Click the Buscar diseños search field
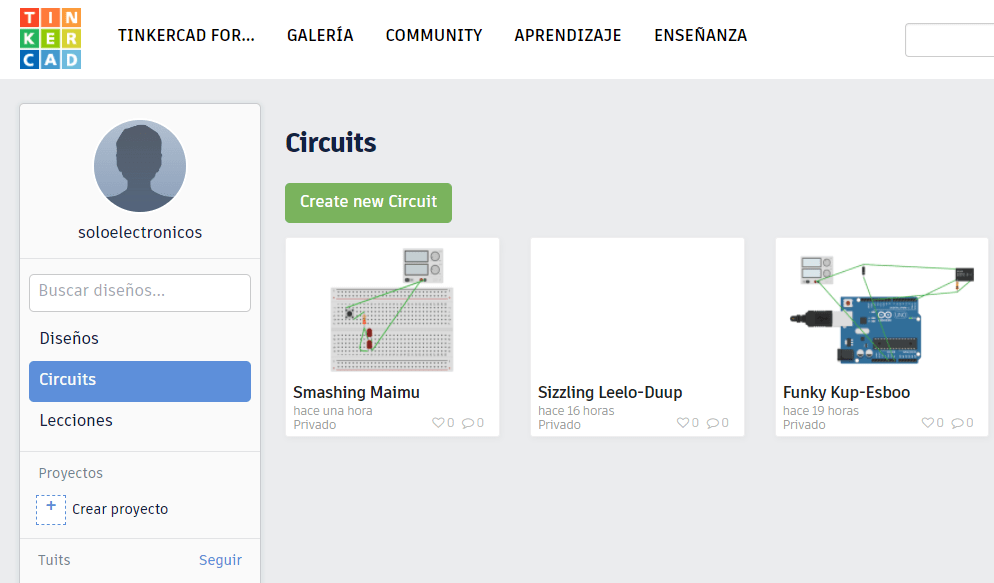The height and width of the screenshot is (583, 994). 139,292
